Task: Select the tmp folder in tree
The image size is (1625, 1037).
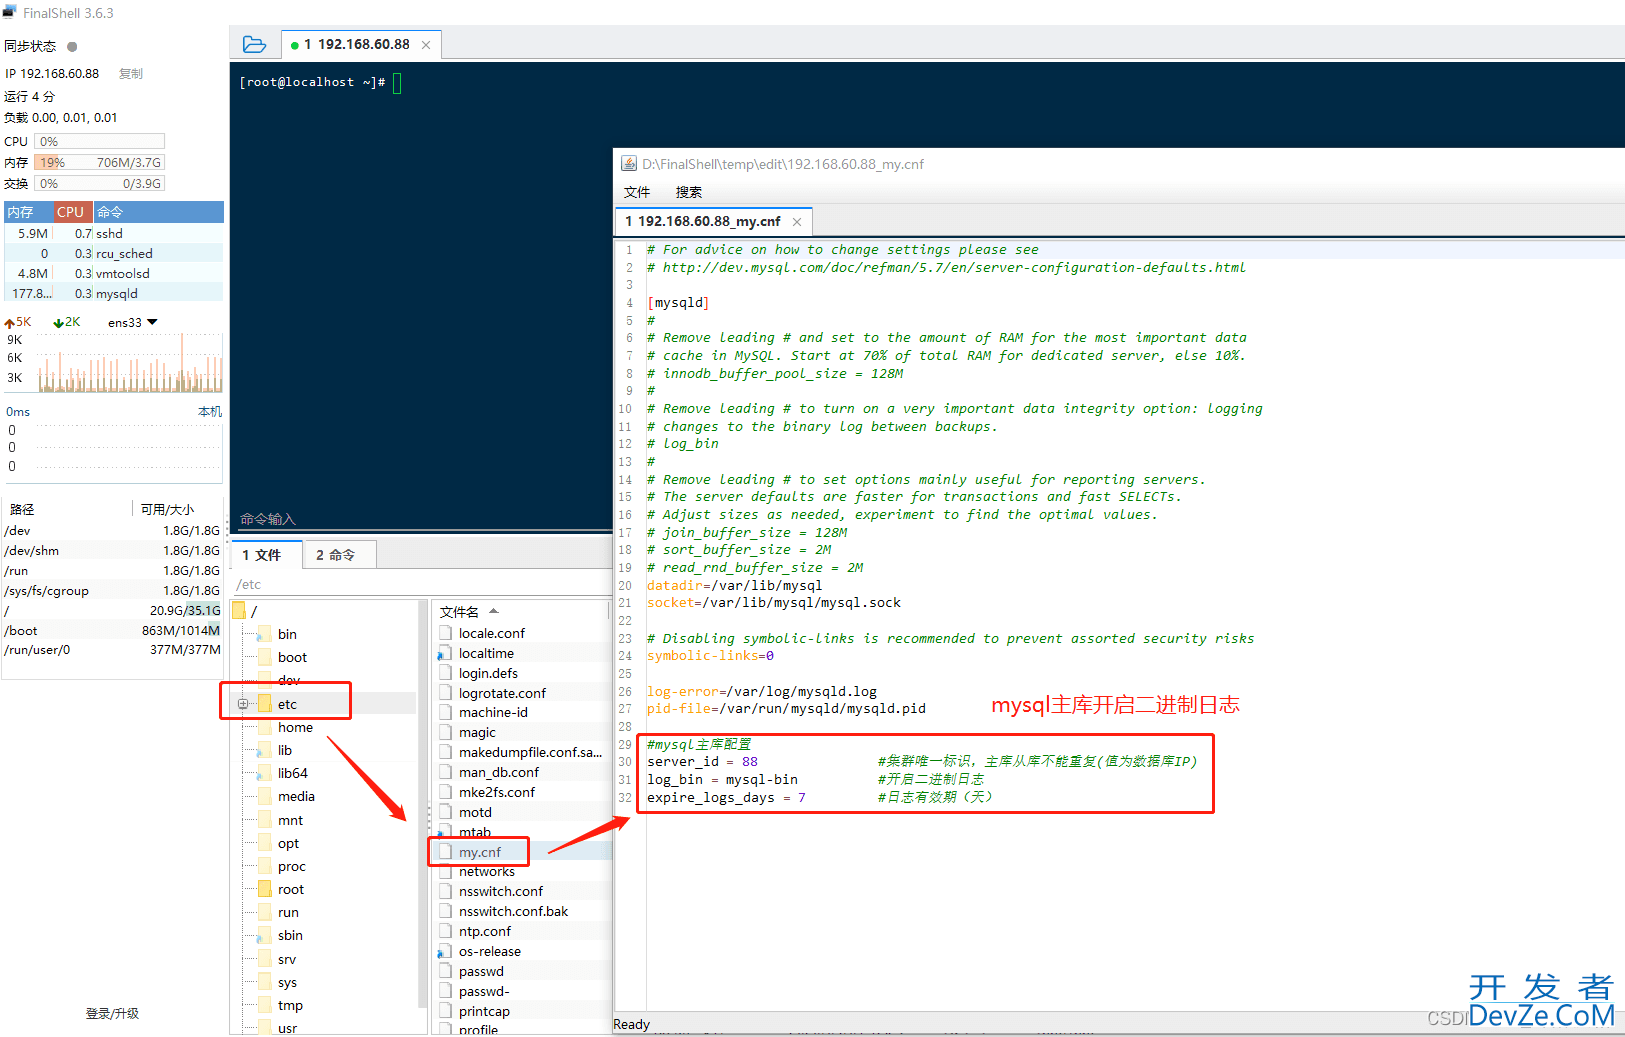Action: (x=290, y=1005)
